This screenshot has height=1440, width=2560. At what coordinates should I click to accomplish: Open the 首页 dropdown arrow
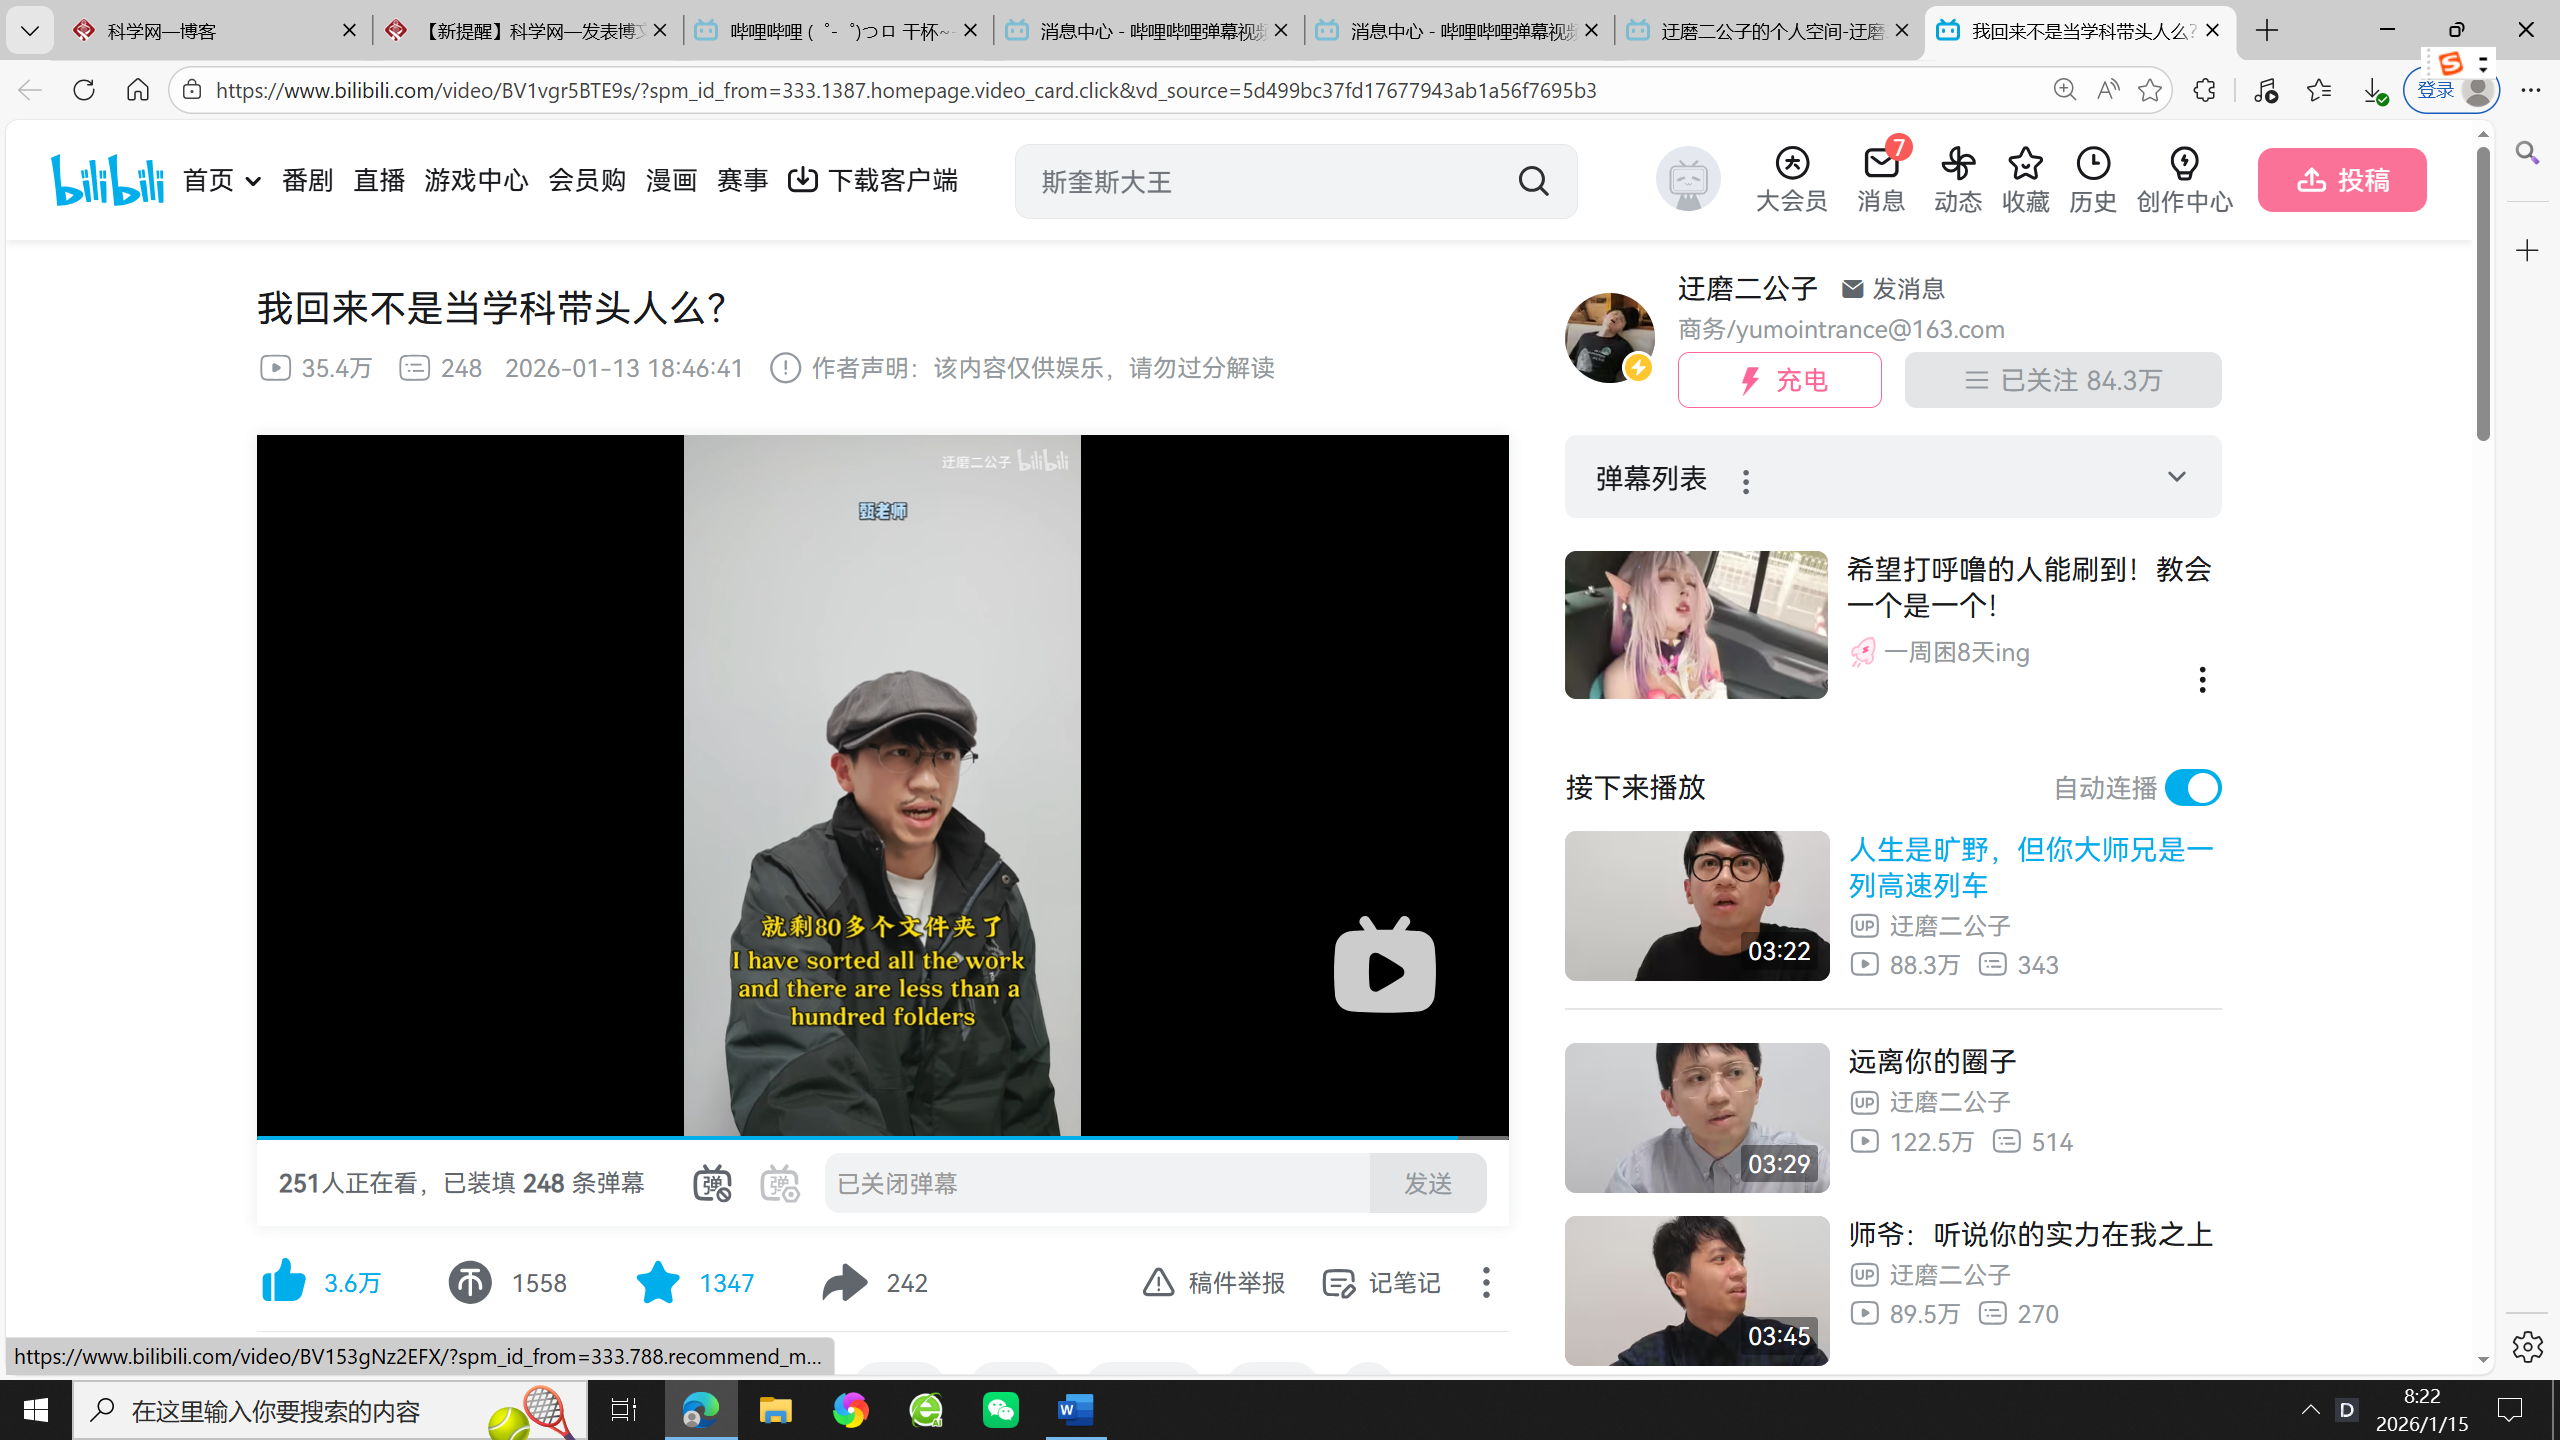tap(253, 182)
